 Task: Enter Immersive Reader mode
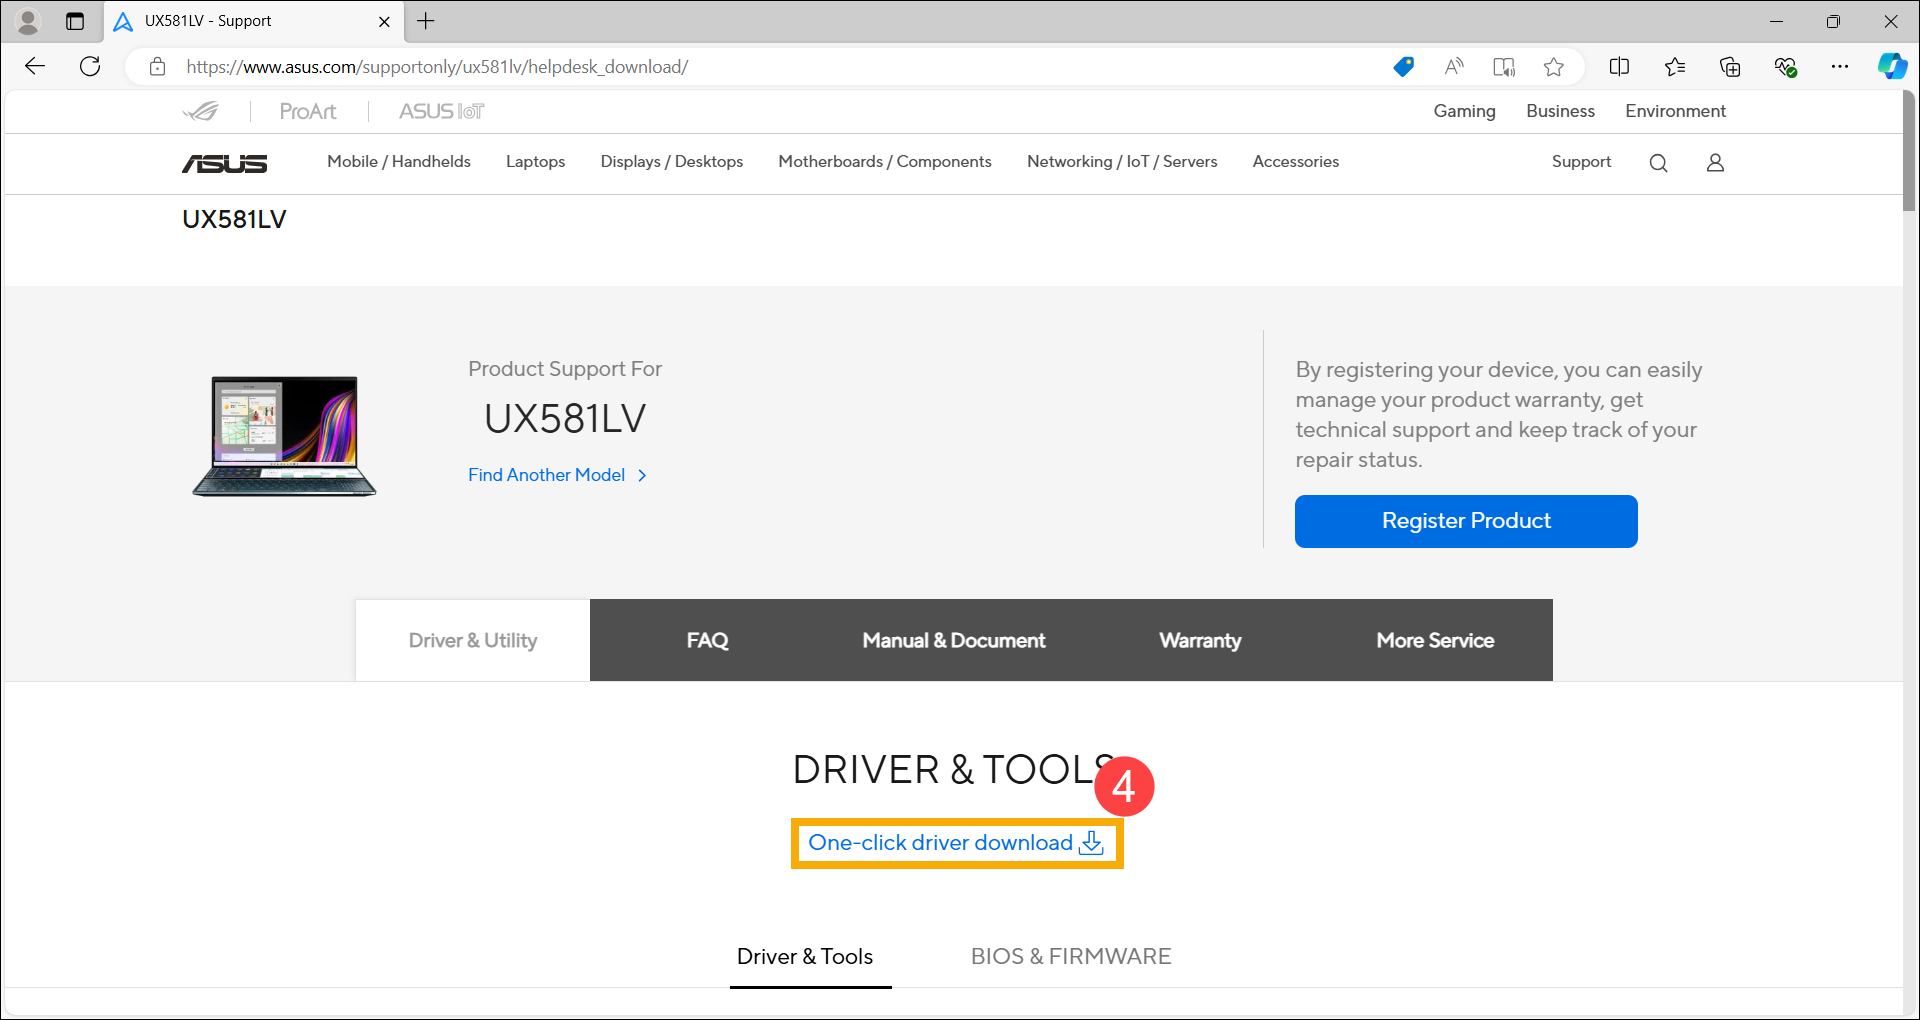coord(1504,67)
